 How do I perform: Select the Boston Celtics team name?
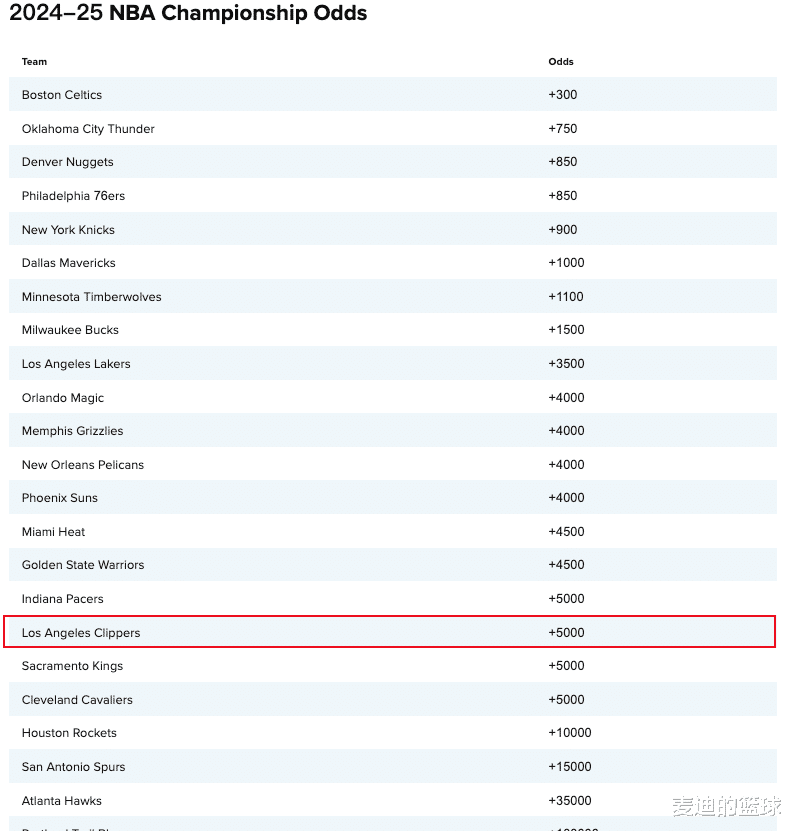(x=62, y=95)
